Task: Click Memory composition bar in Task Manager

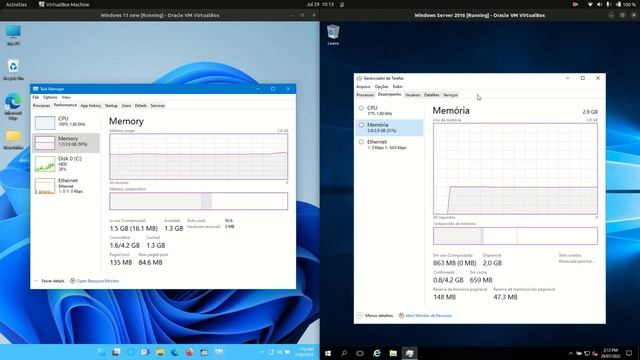Action: point(198,201)
